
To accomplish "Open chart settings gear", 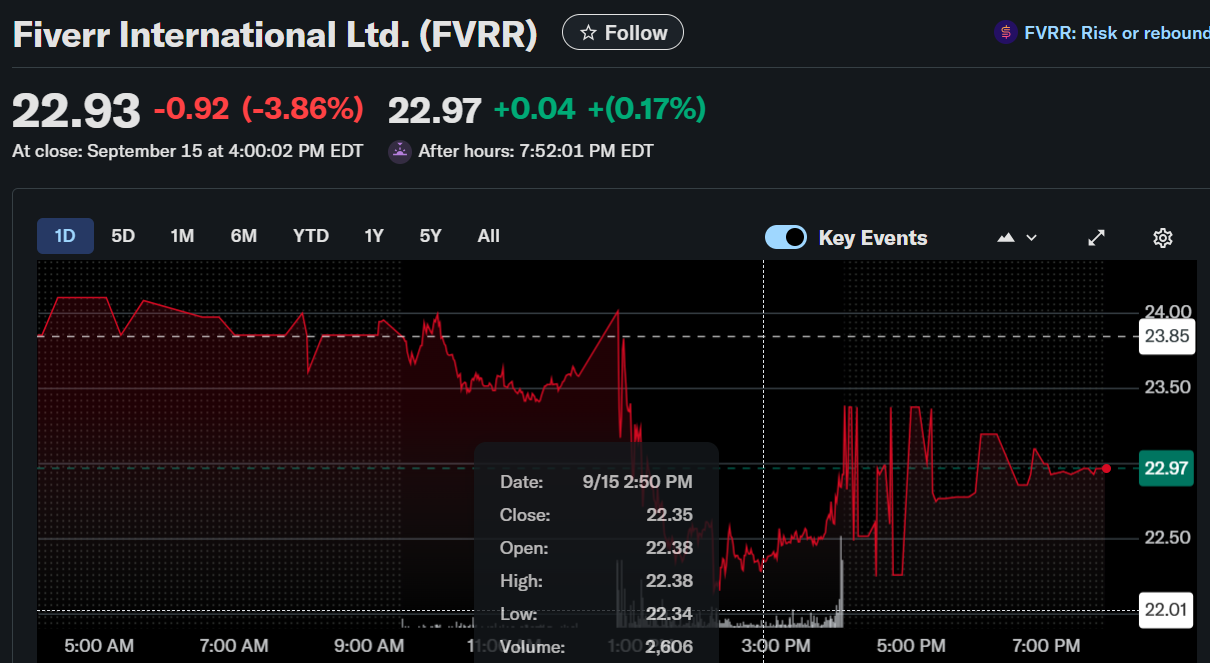I will 1162,238.
